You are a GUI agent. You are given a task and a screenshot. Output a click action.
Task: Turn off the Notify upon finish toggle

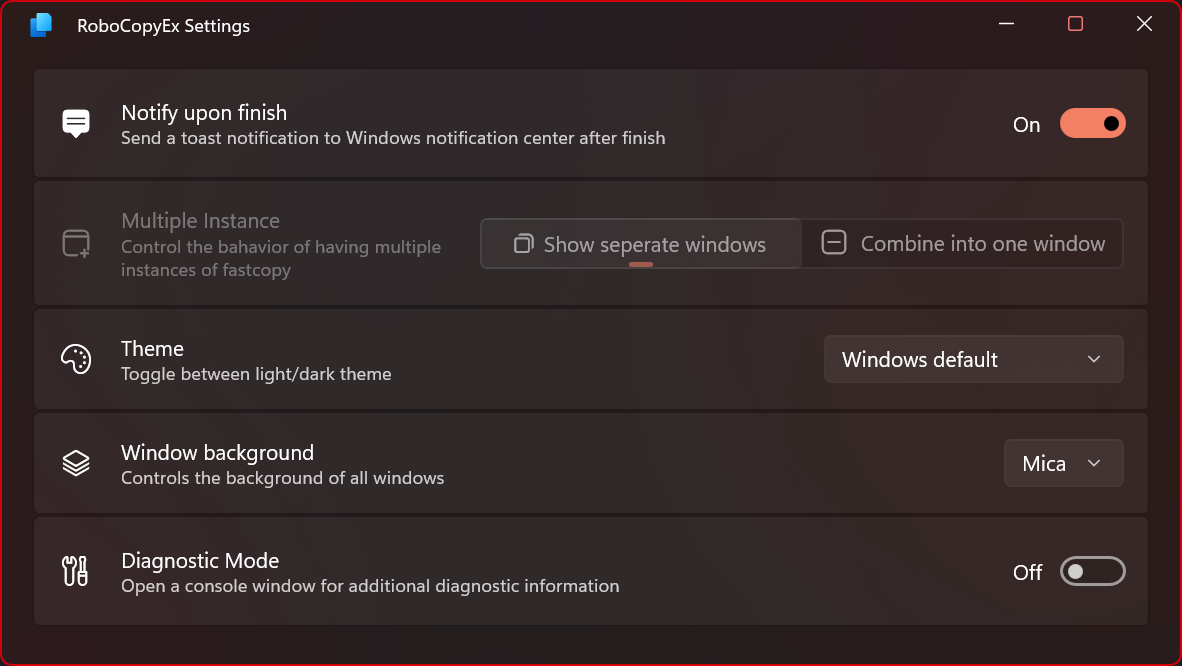1092,124
